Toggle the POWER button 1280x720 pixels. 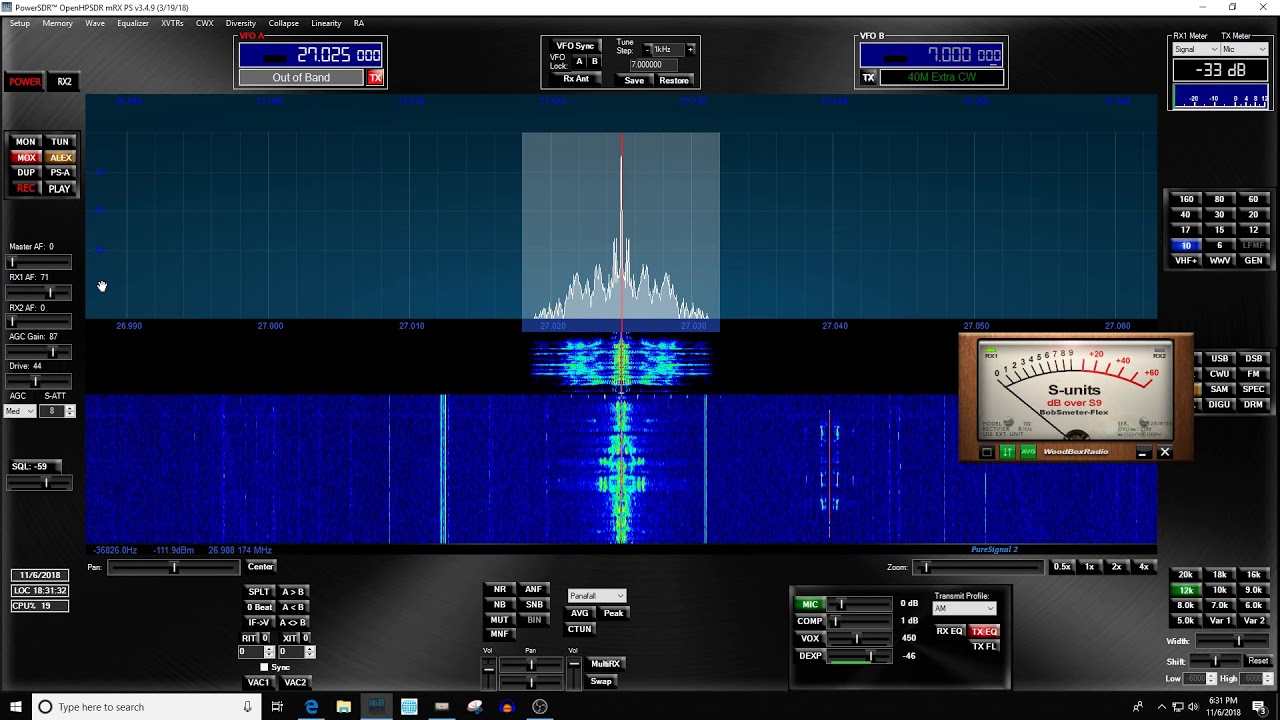click(x=25, y=82)
